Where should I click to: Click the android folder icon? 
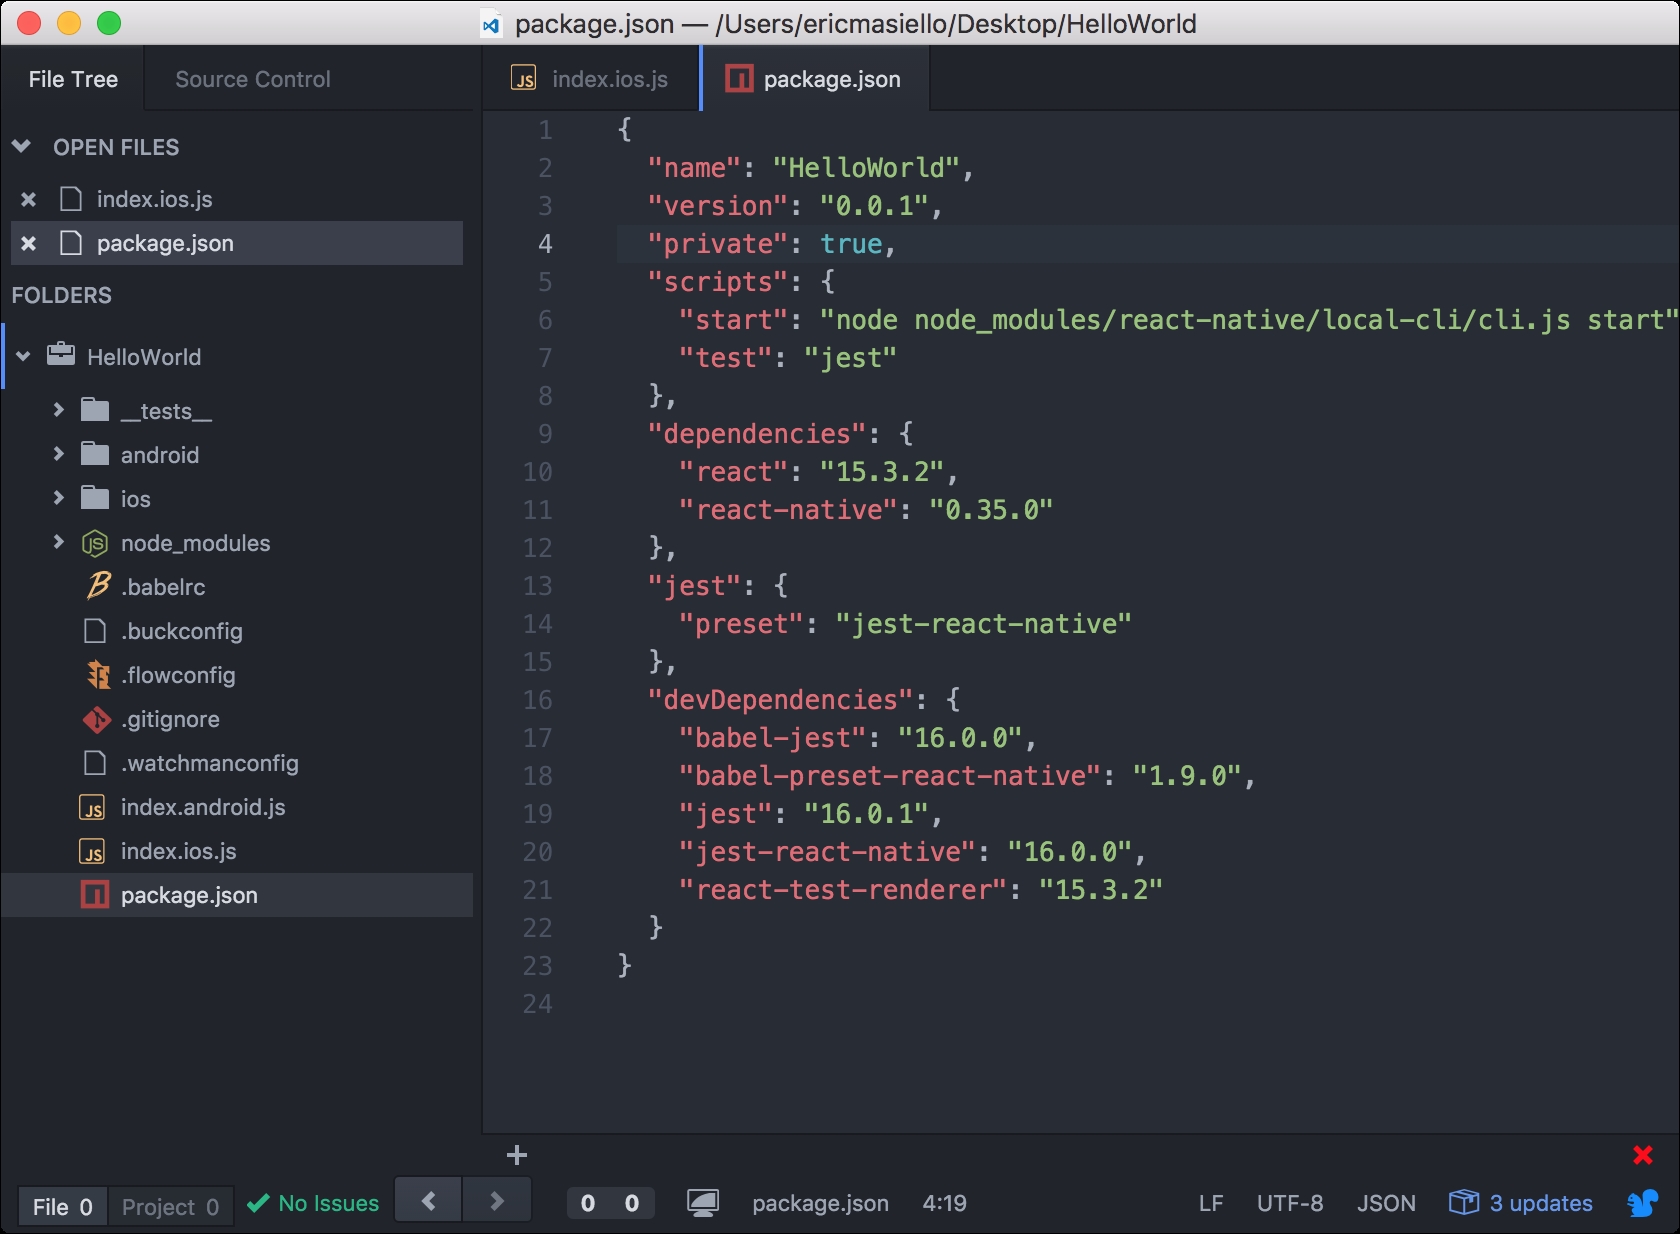tap(95, 454)
